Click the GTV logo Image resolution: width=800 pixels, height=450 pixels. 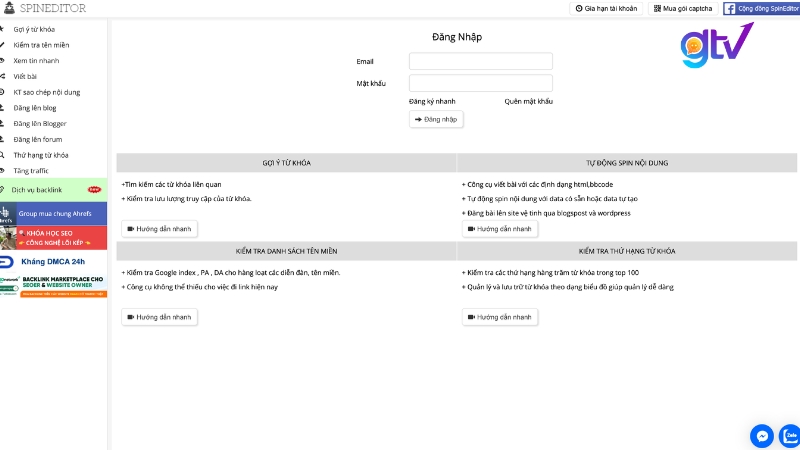717,45
